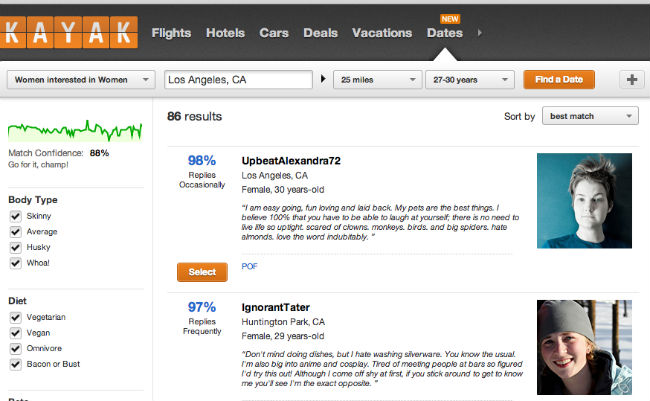Open the Women interested in Women dropdown
Viewport: 650px width, 401px height.
[x=81, y=80]
